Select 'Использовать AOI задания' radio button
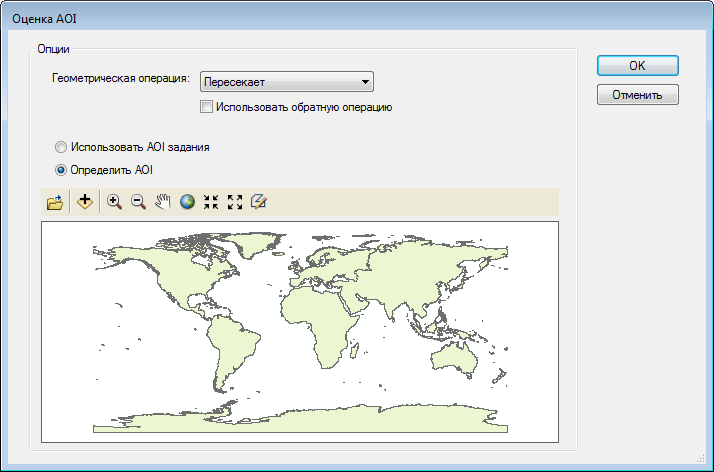The height and width of the screenshot is (472, 714). pyautogui.click(x=62, y=146)
